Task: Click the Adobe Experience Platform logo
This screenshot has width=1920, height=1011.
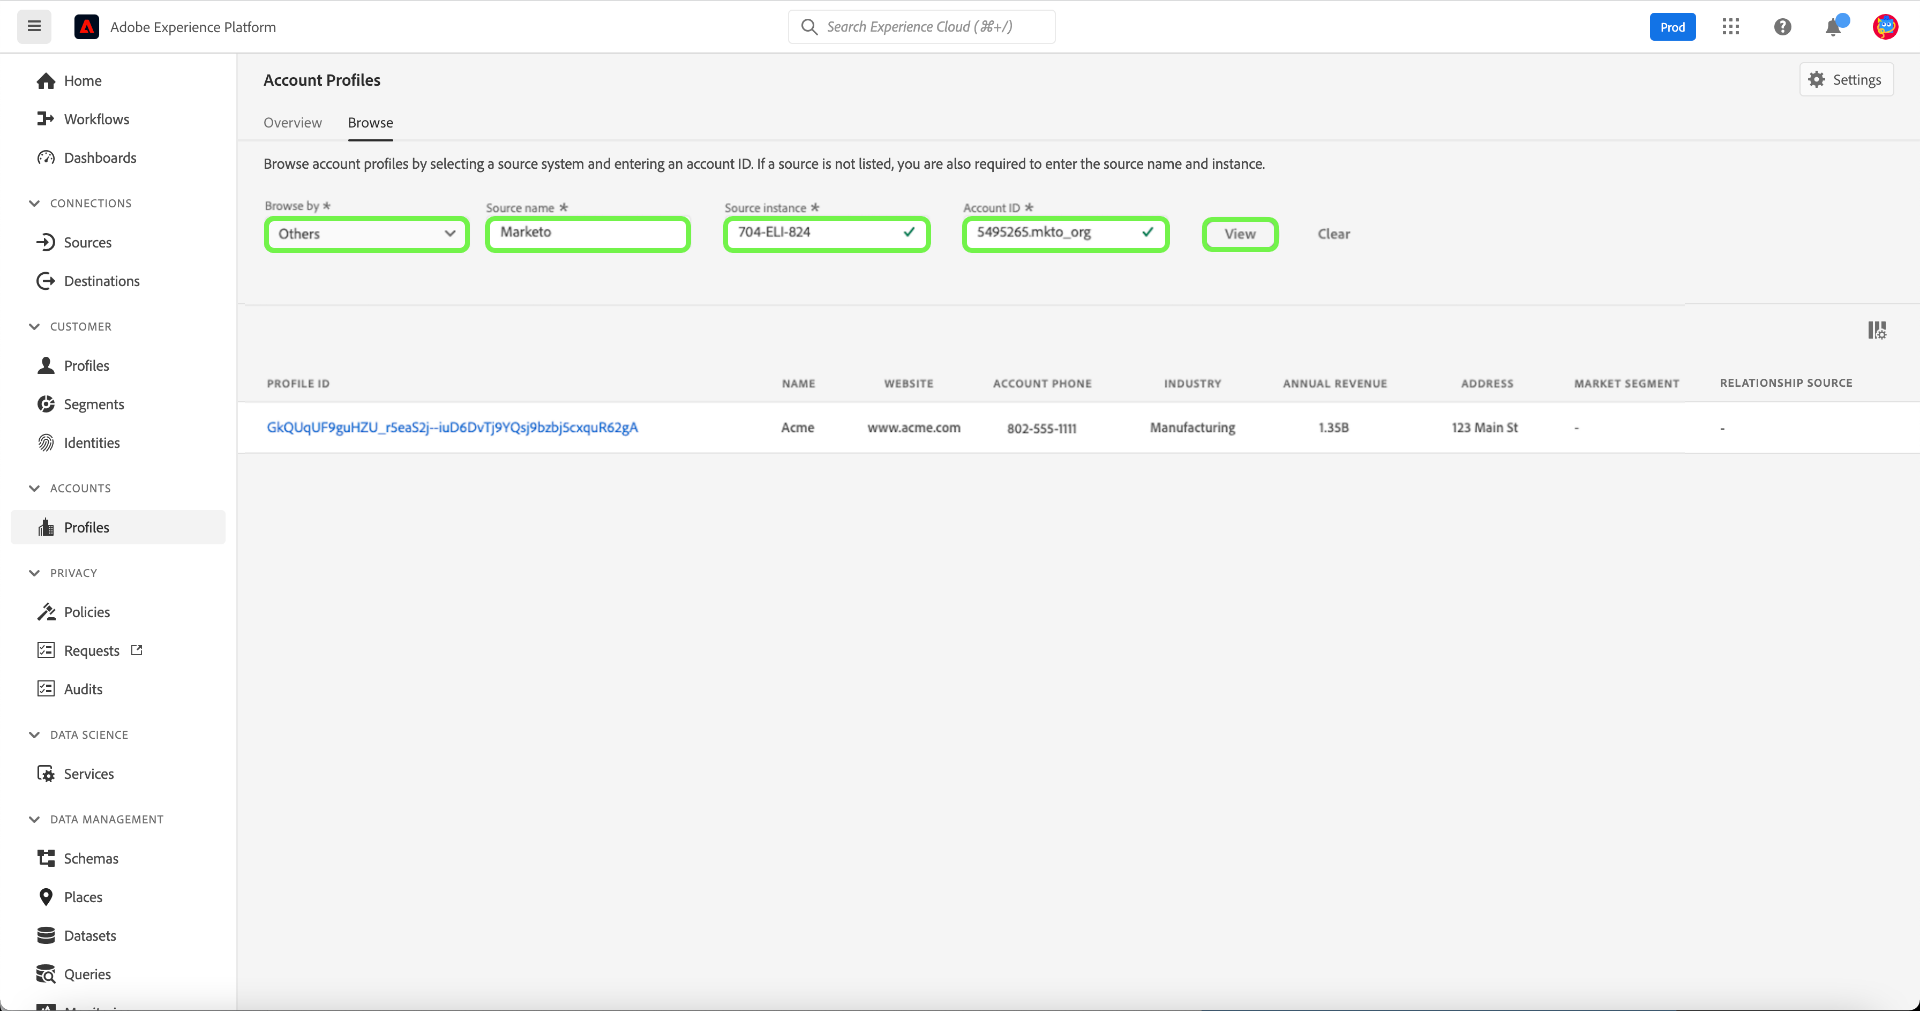Action: tap(87, 27)
